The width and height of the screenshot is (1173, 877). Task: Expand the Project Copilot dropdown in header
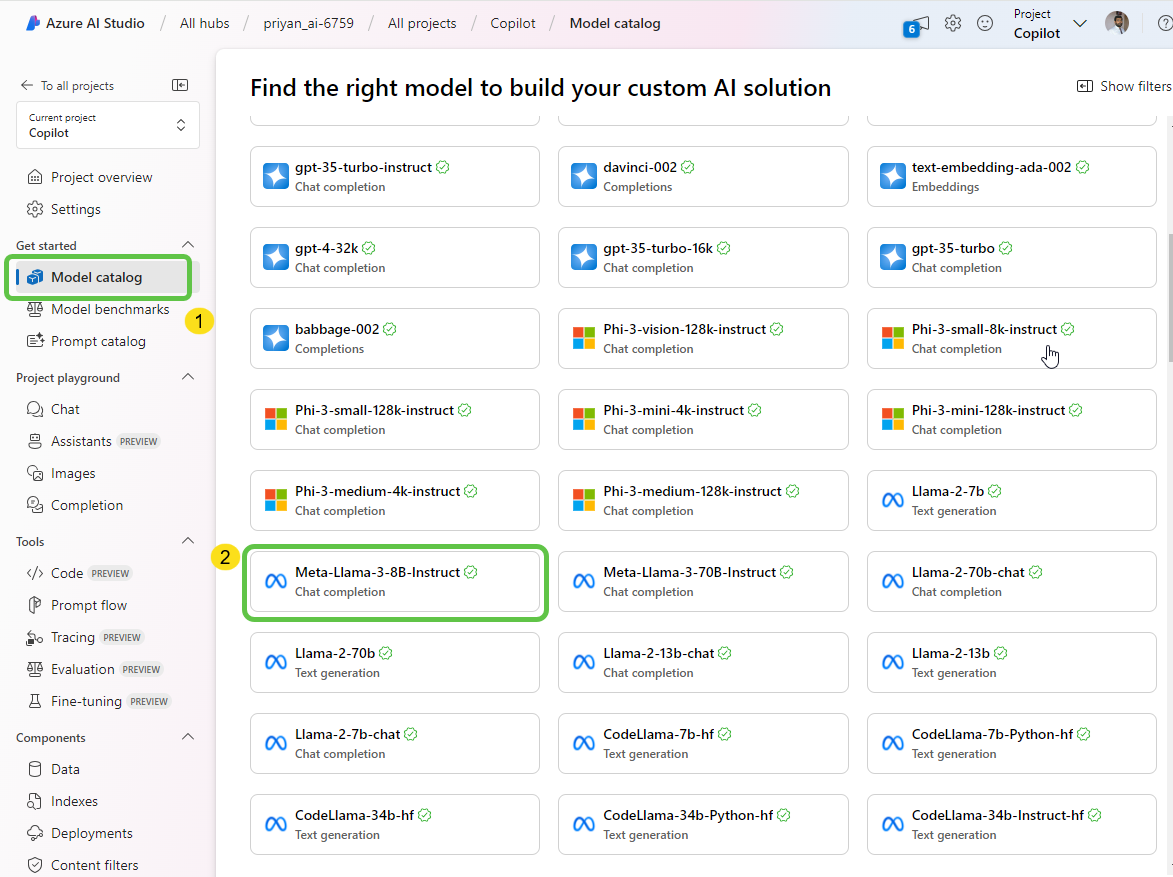click(1051, 24)
